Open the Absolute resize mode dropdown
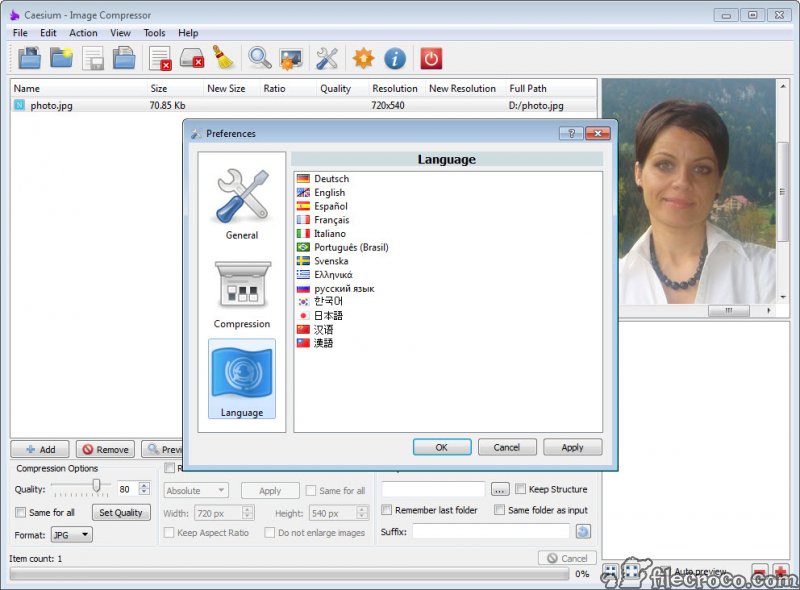This screenshot has height=590, width=800. click(x=196, y=490)
